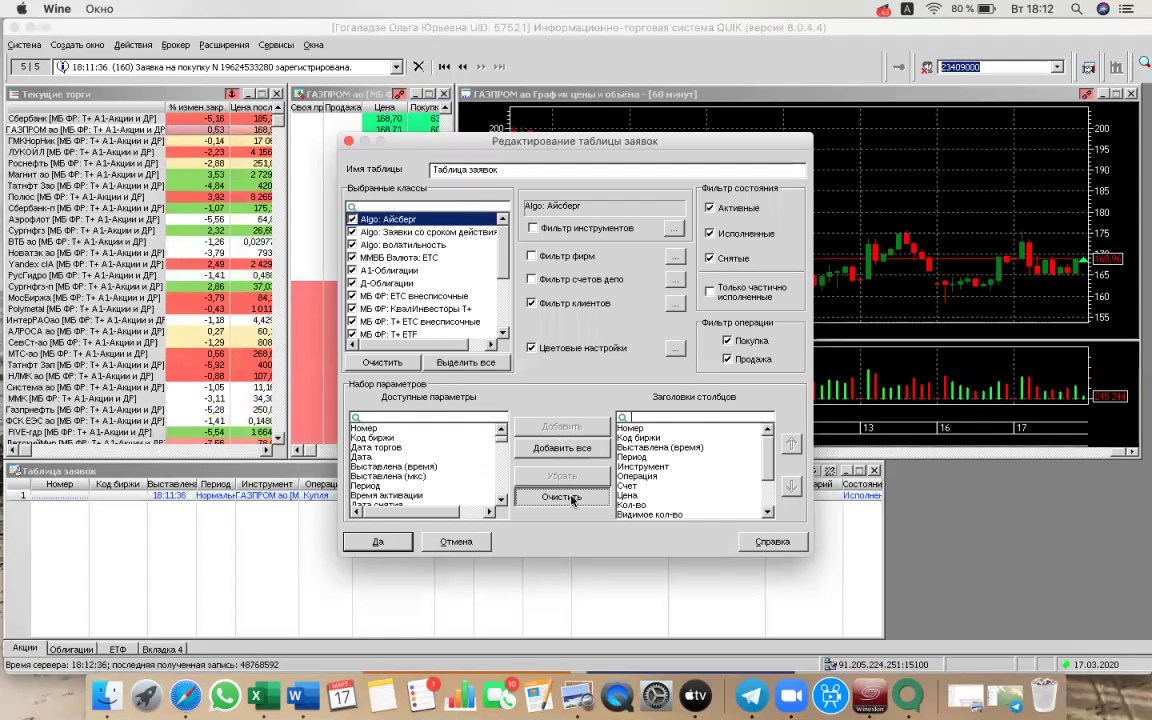Open Telegram from the Dock
Screen dimensions: 1152x720
[751, 695]
